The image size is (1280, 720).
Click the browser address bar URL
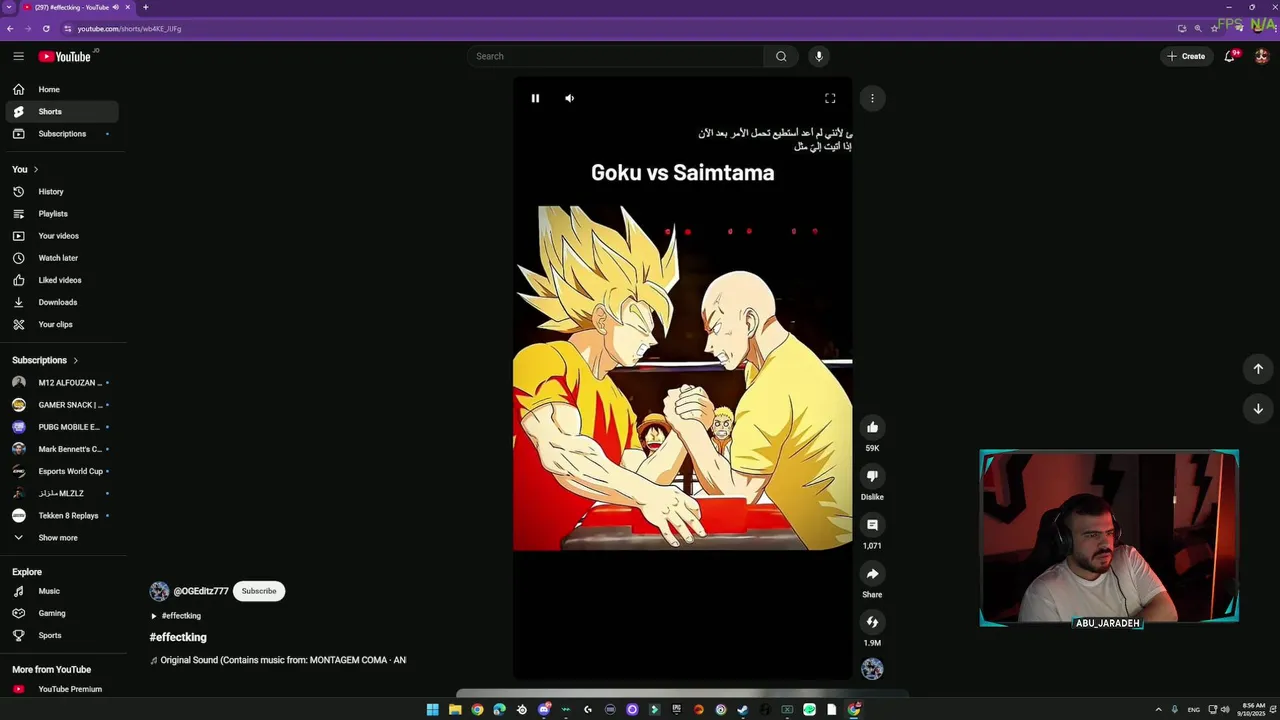pyautogui.click(x=129, y=29)
